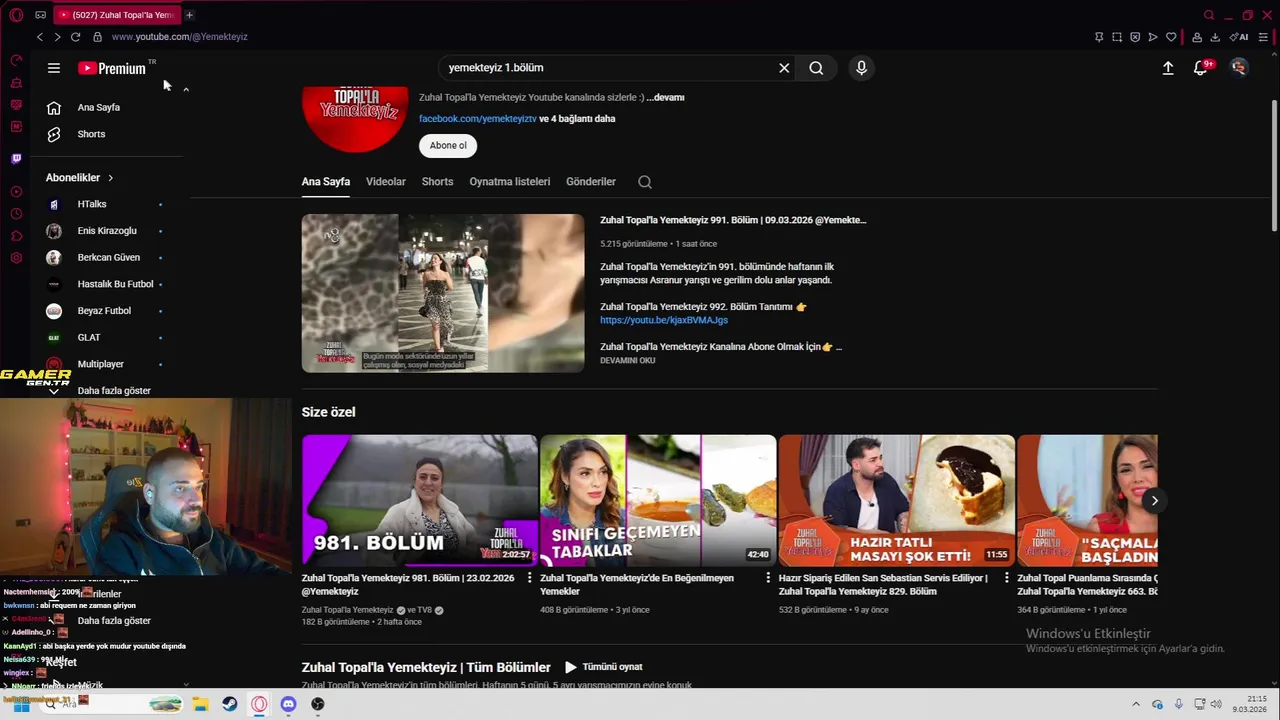Open Ana Sayfa in the sidebar
Viewport: 1280px width, 720px height.
pyautogui.click(x=98, y=107)
